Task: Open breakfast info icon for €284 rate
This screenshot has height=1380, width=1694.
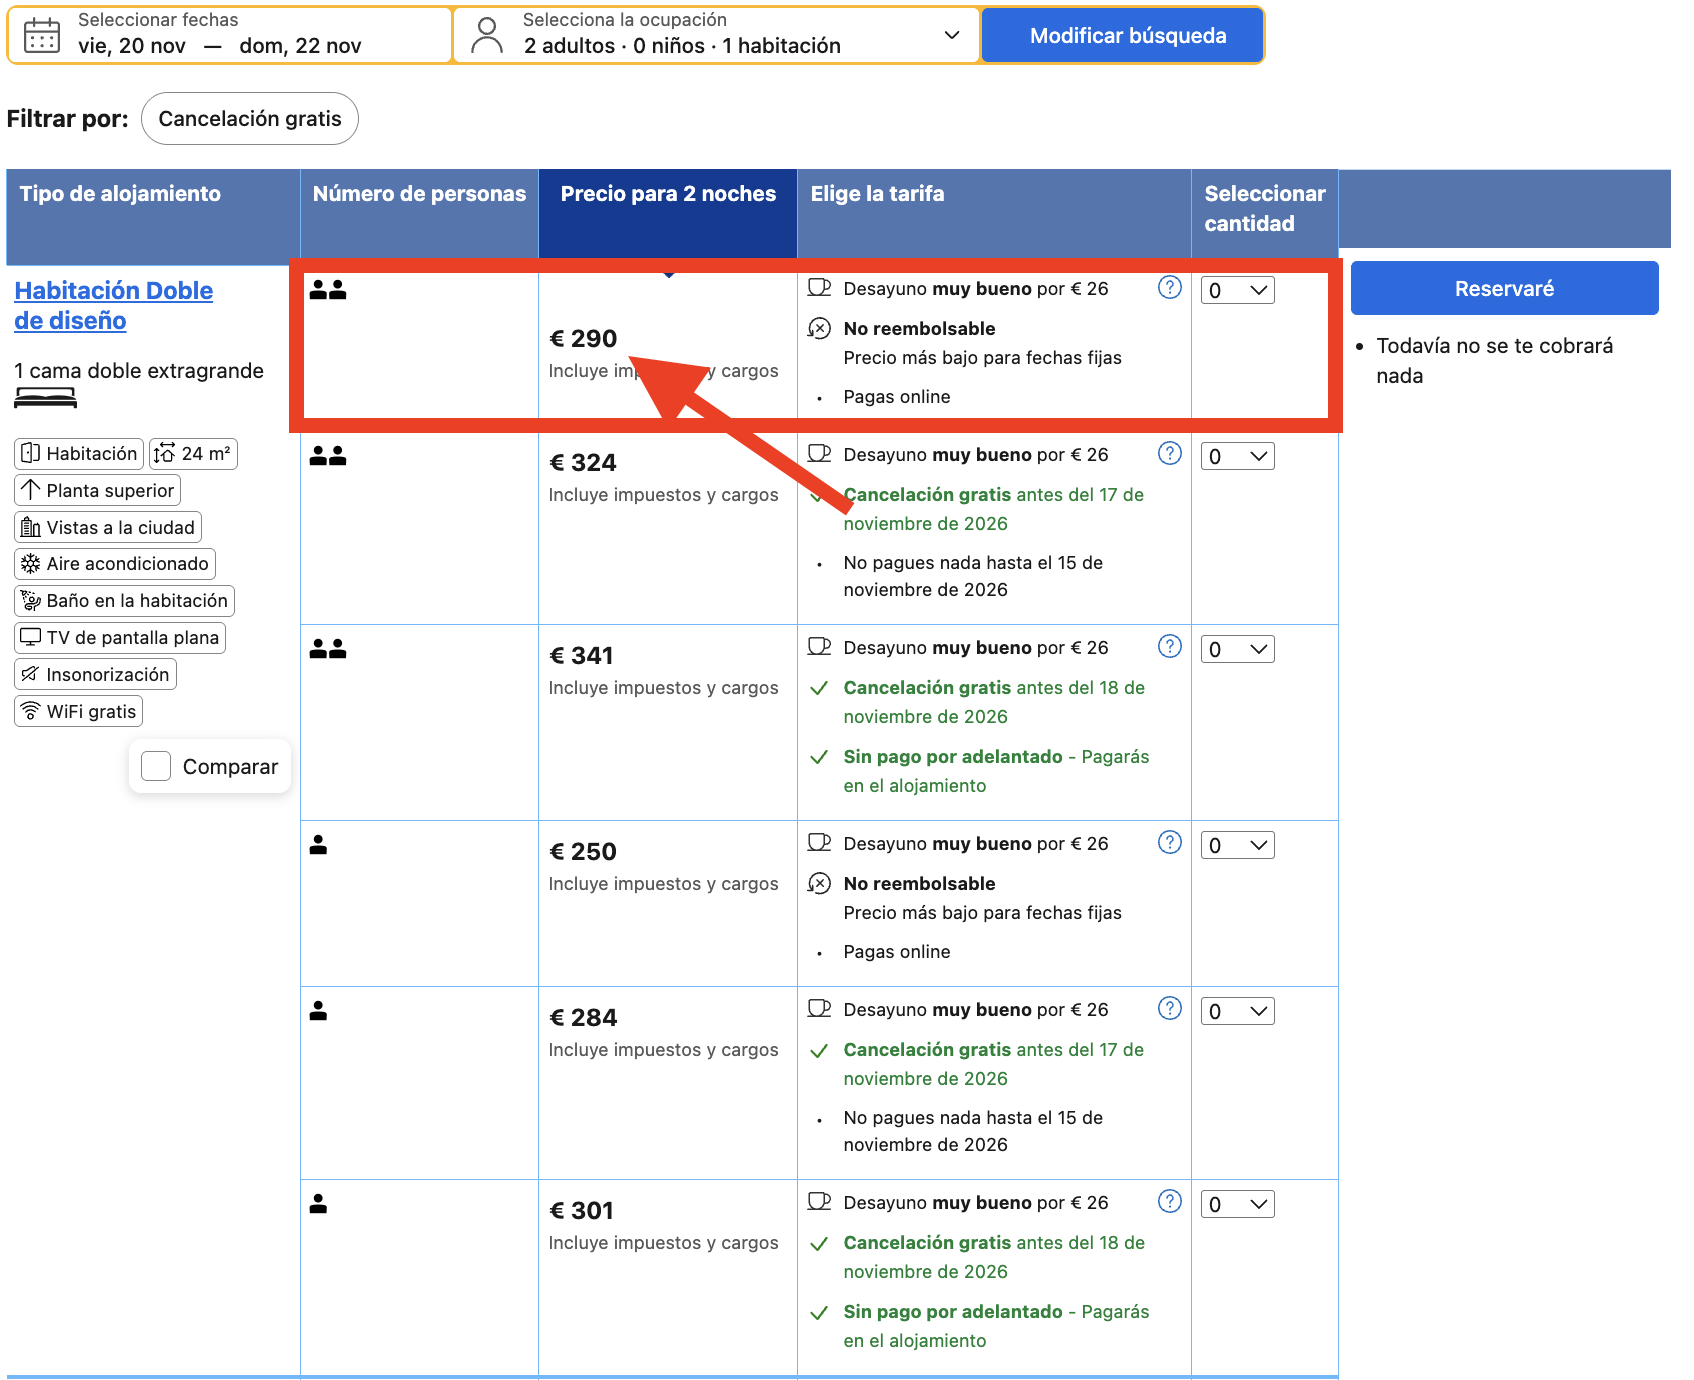Action: click(x=1169, y=1009)
